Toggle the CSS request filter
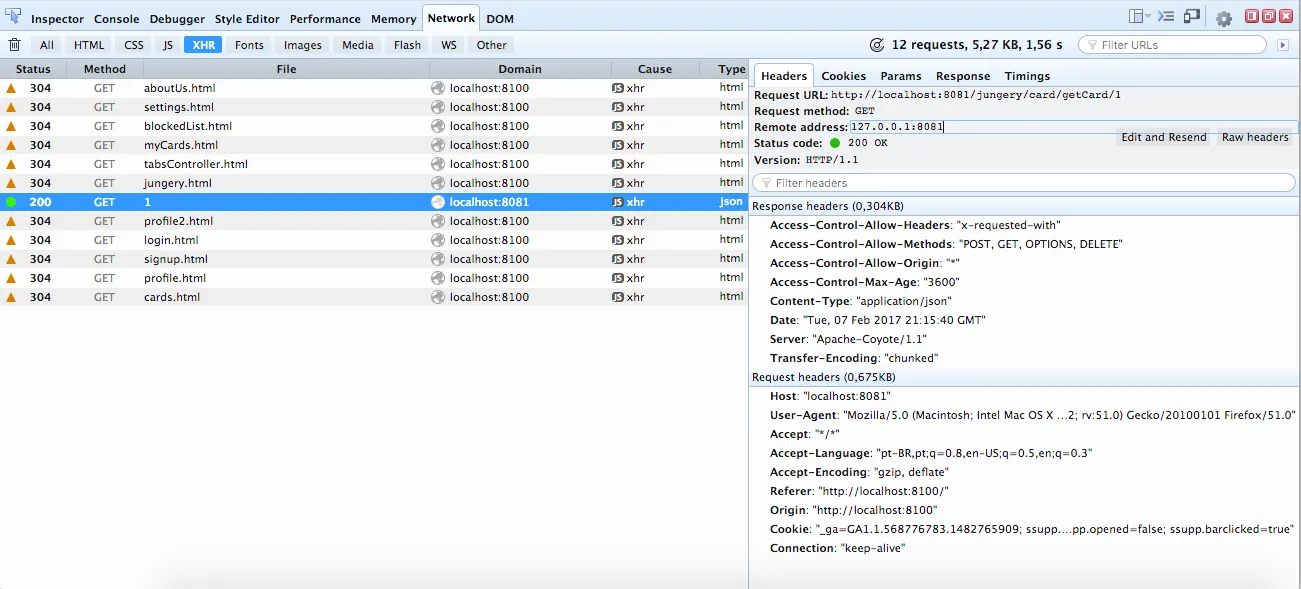 click(134, 45)
